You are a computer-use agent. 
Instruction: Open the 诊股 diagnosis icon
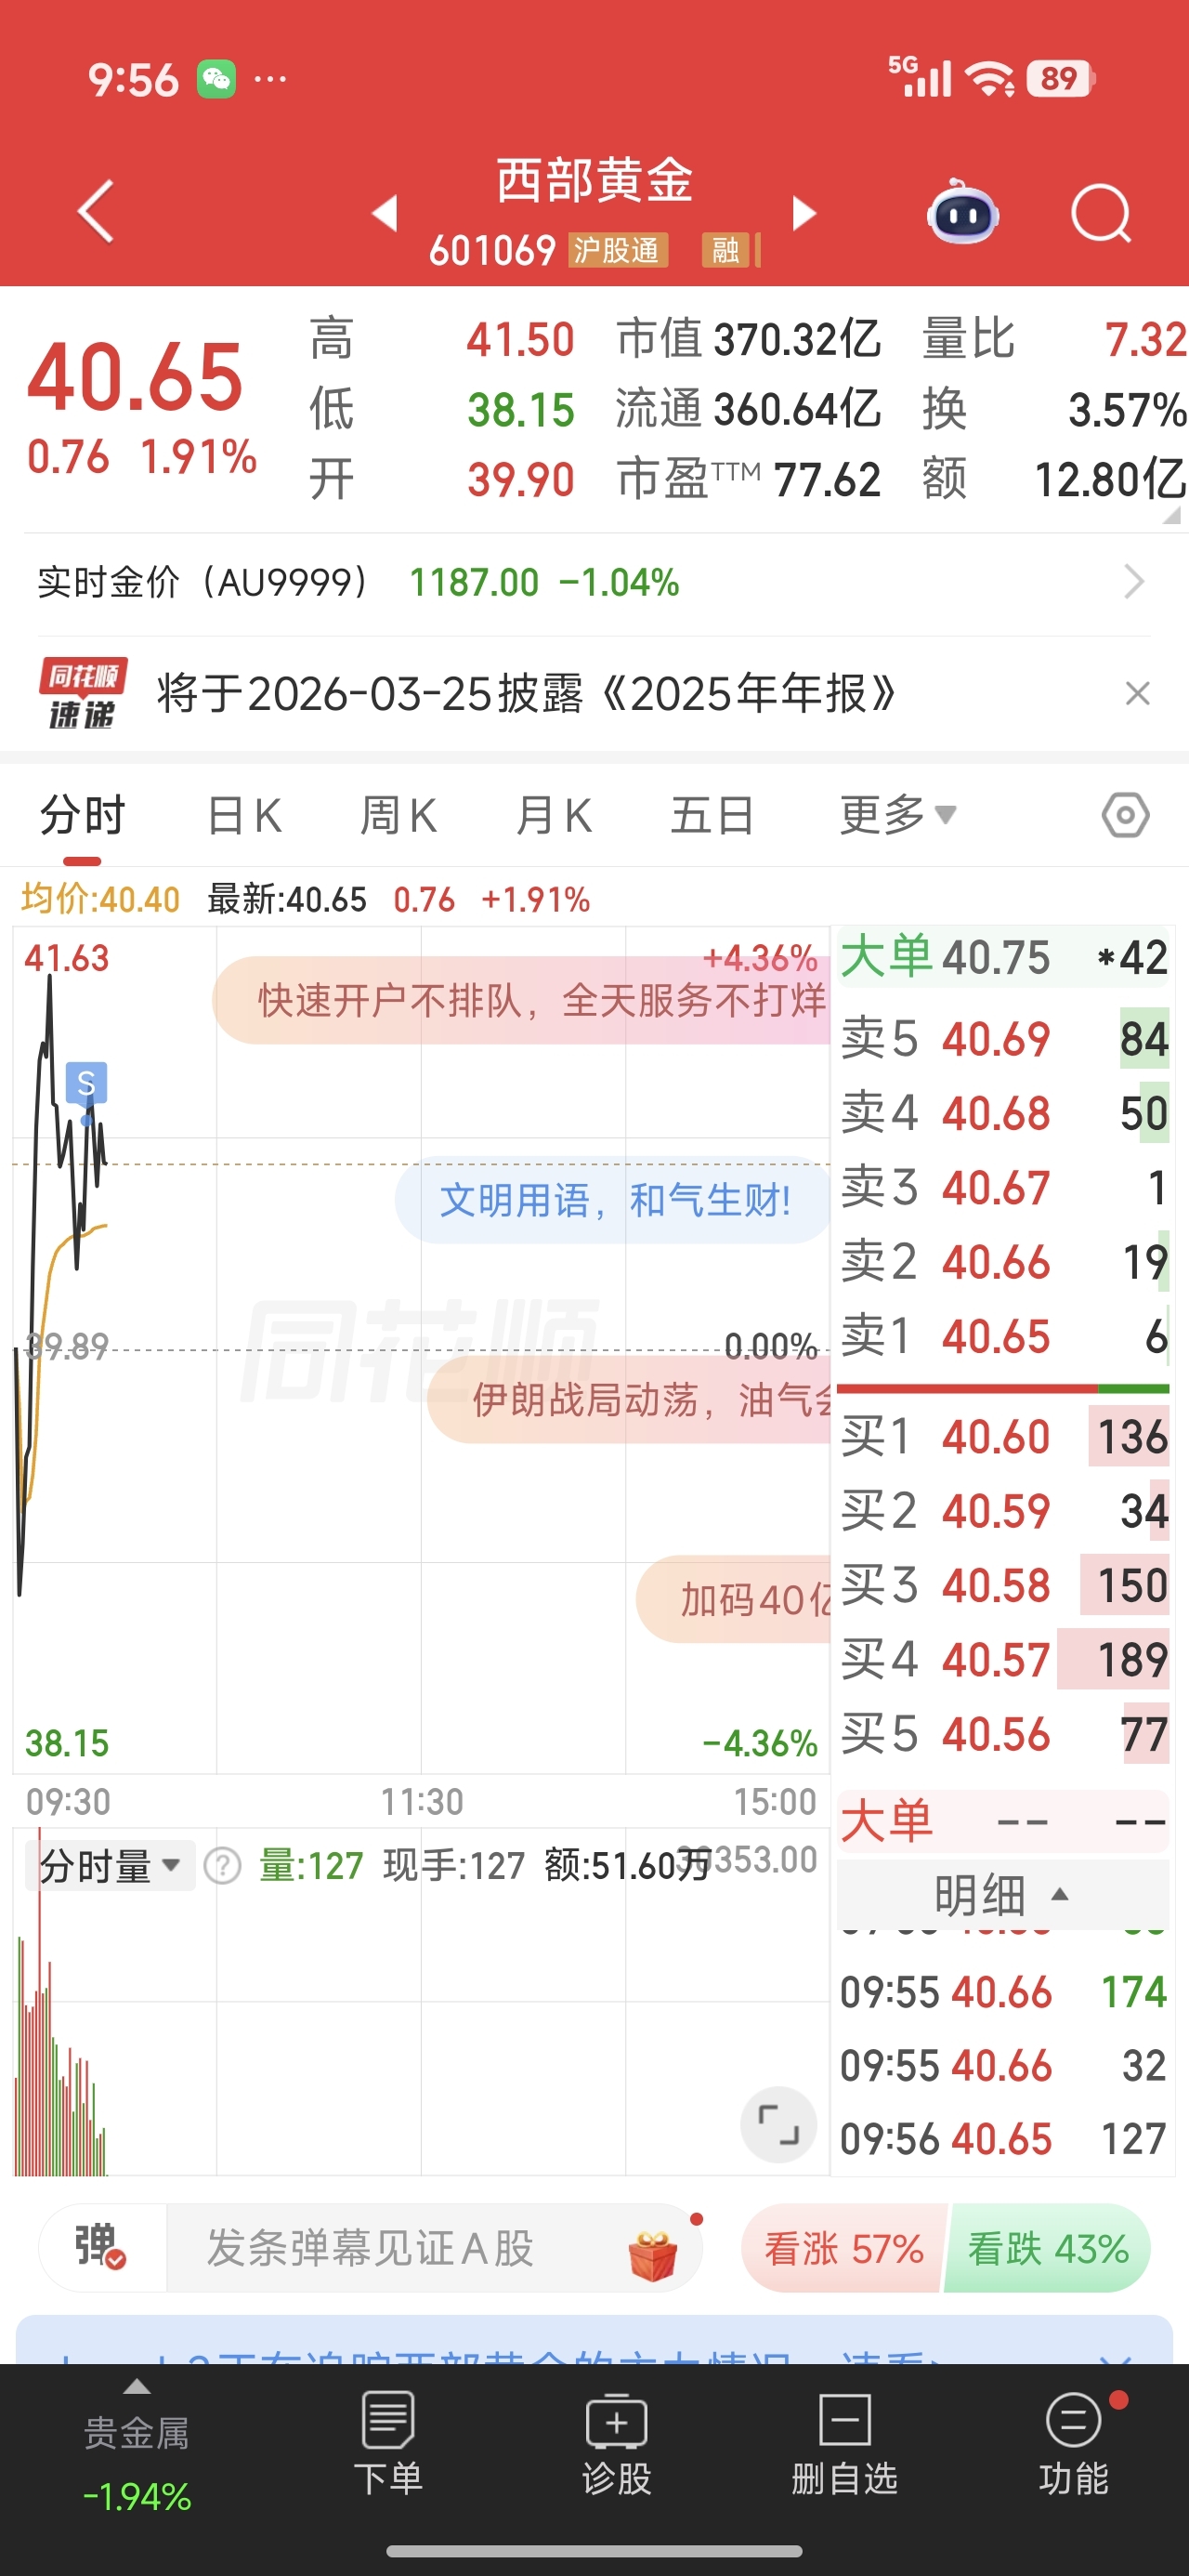point(616,2443)
